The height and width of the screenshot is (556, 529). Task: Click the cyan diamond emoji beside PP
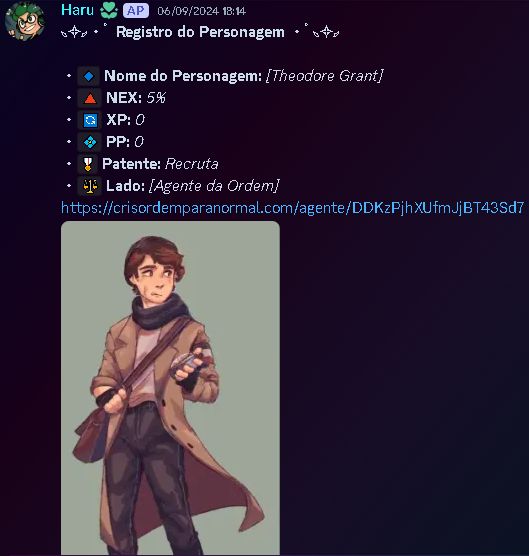pos(90,142)
